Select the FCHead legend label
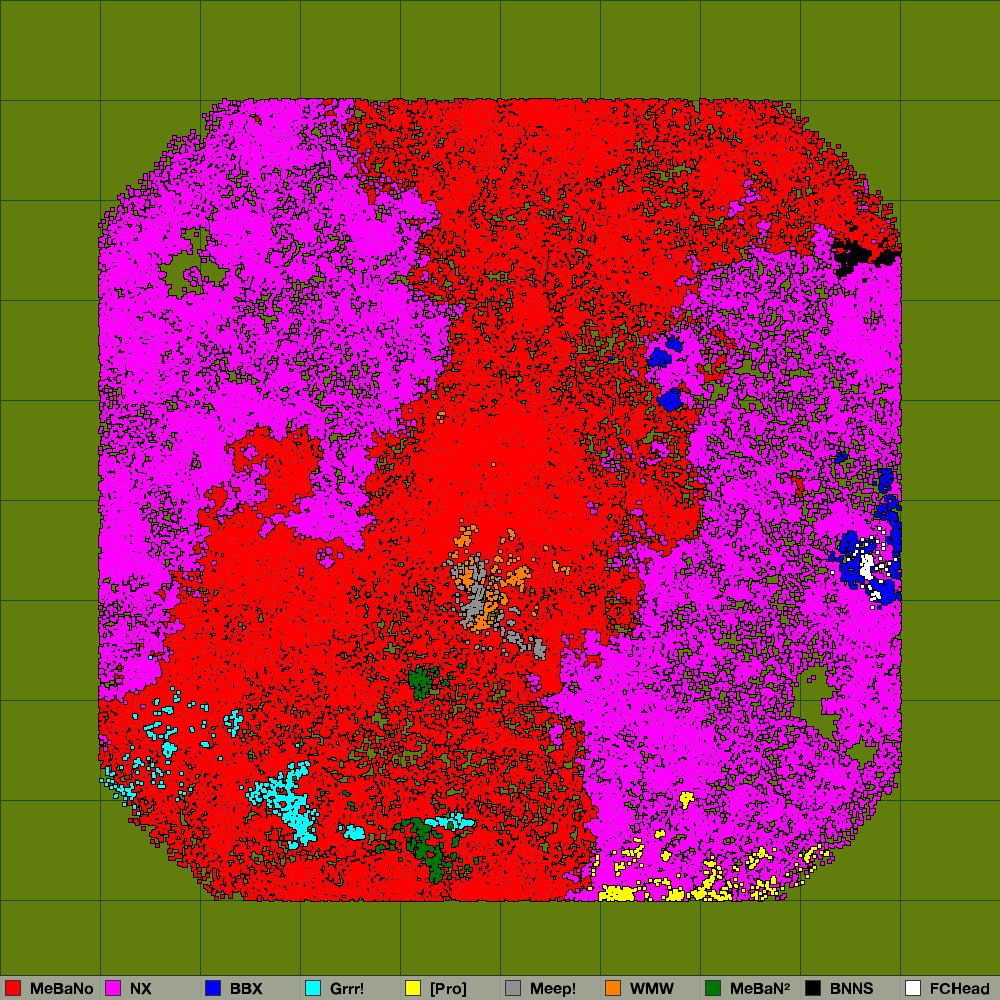 959,989
